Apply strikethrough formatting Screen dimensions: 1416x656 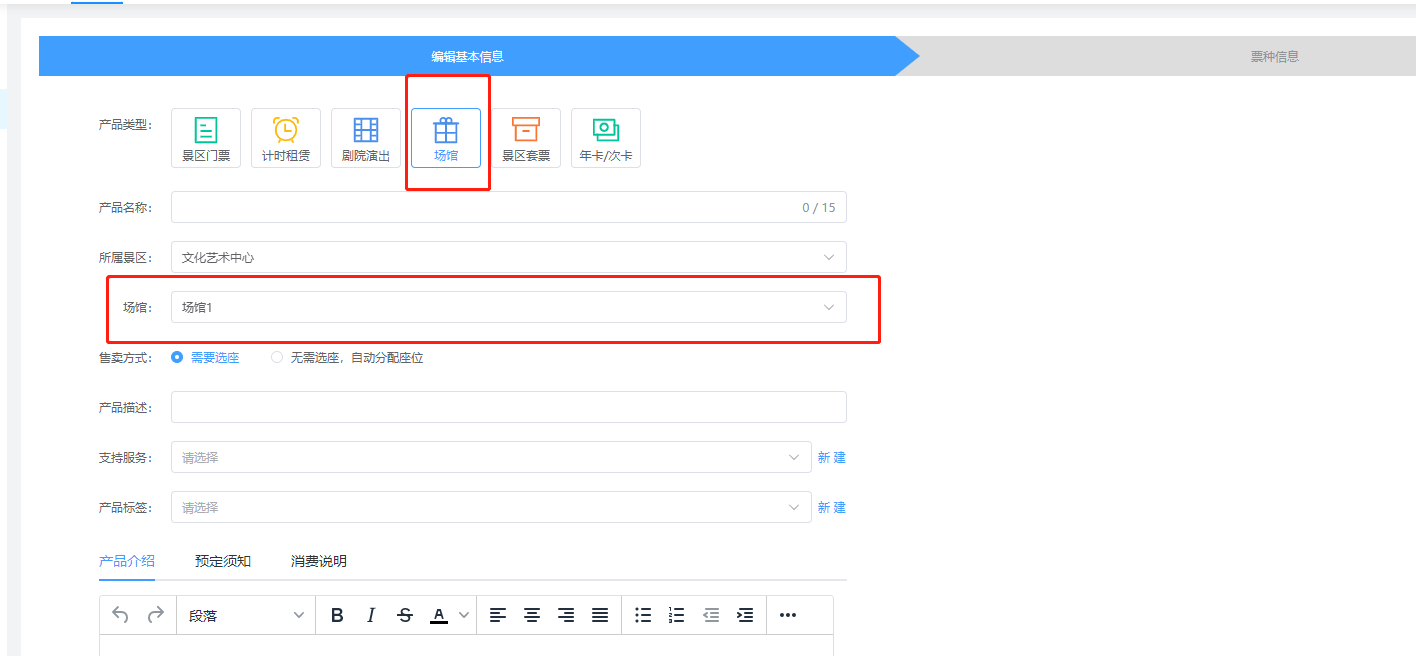tap(405, 615)
